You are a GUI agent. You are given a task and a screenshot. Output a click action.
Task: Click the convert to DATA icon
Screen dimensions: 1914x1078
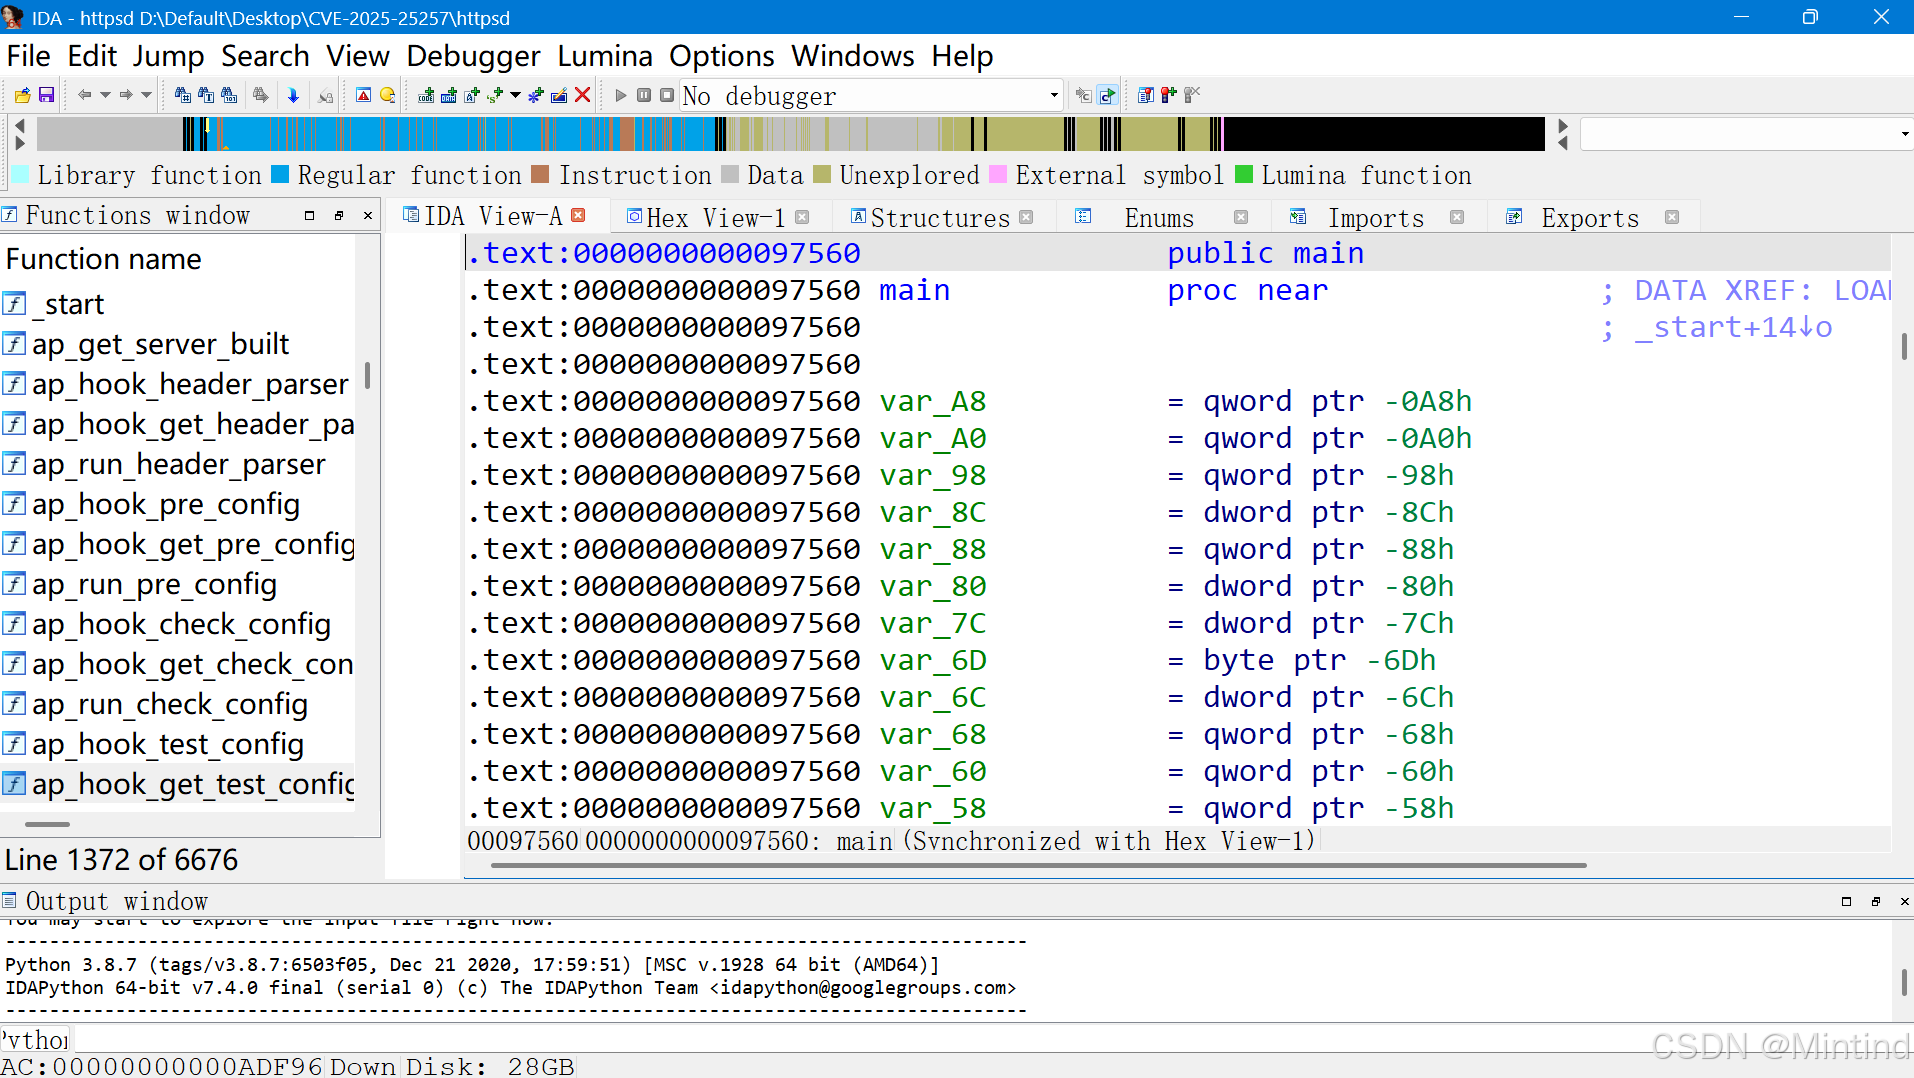click(x=449, y=95)
